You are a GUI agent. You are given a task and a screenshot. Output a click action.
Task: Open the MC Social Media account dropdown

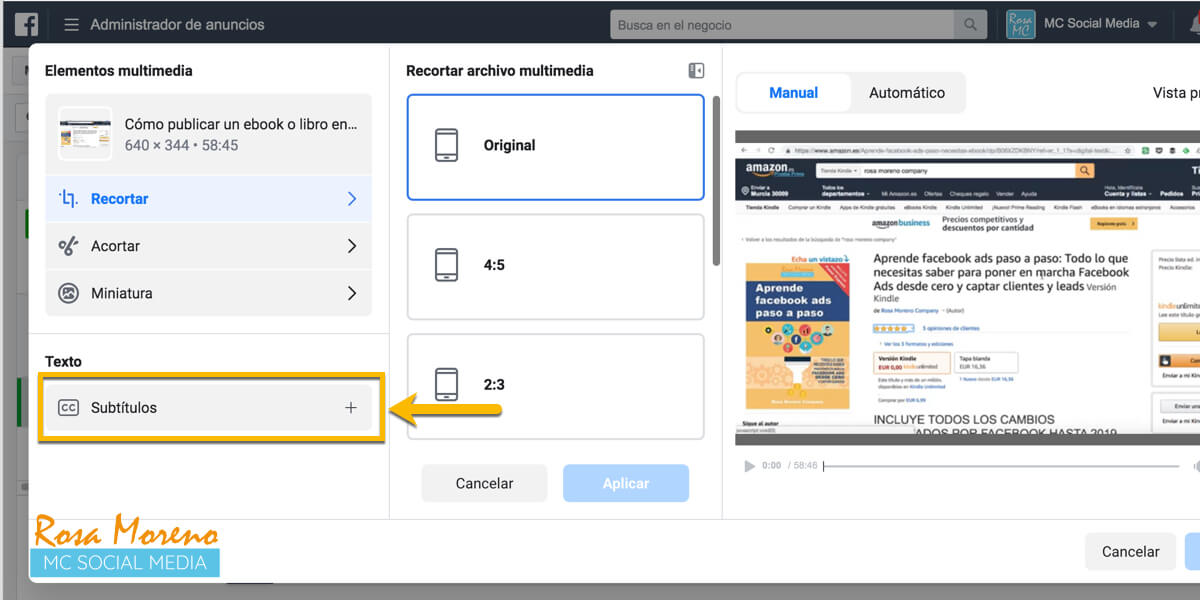click(1100, 23)
